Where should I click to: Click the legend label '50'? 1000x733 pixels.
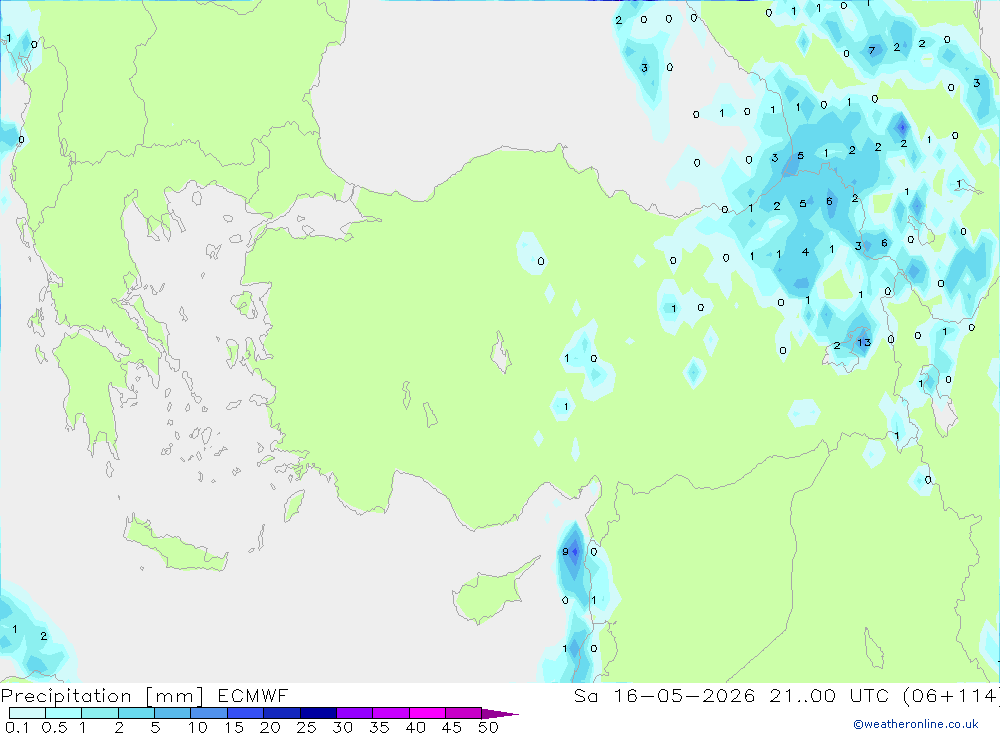(x=488, y=727)
